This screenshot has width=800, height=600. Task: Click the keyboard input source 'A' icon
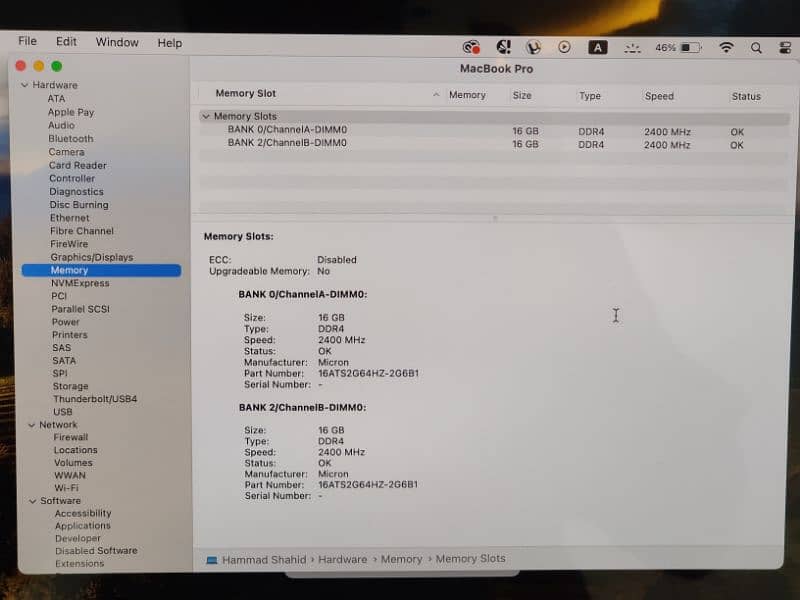[597, 47]
